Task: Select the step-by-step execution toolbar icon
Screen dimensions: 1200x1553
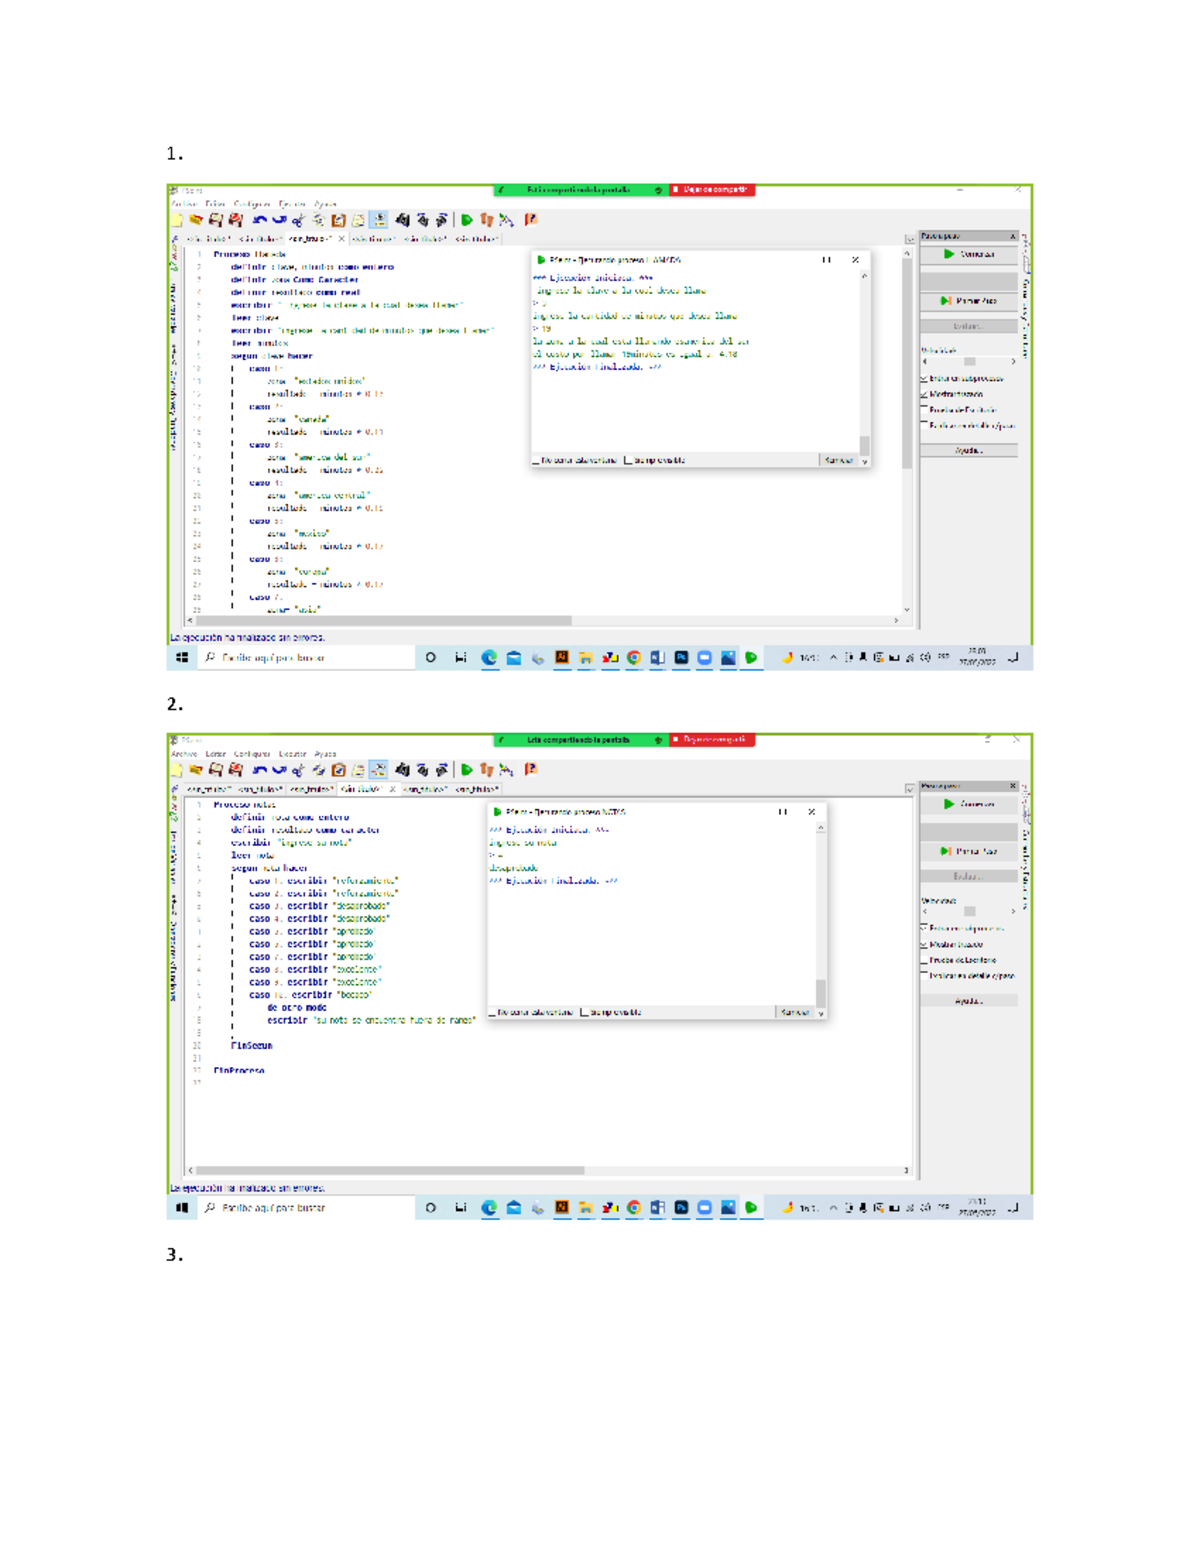Action: [x=488, y=220]
